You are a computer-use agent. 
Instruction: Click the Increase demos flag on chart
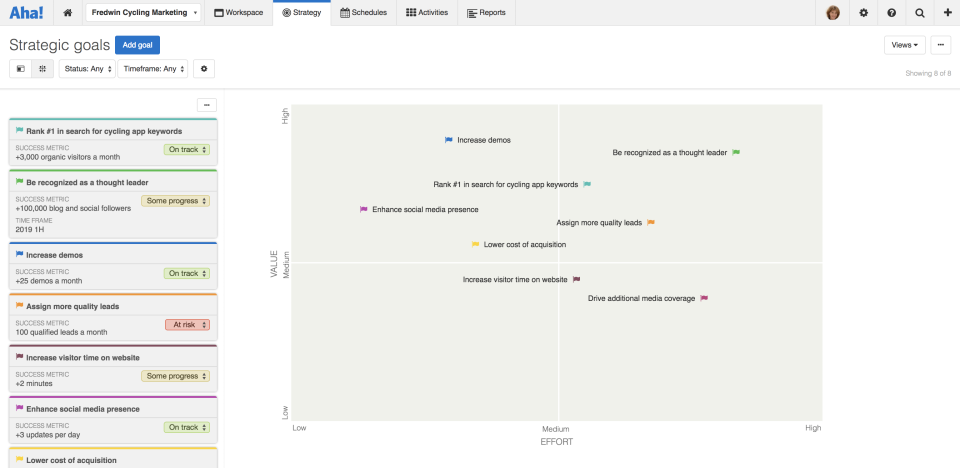click(x=449, y=140)
